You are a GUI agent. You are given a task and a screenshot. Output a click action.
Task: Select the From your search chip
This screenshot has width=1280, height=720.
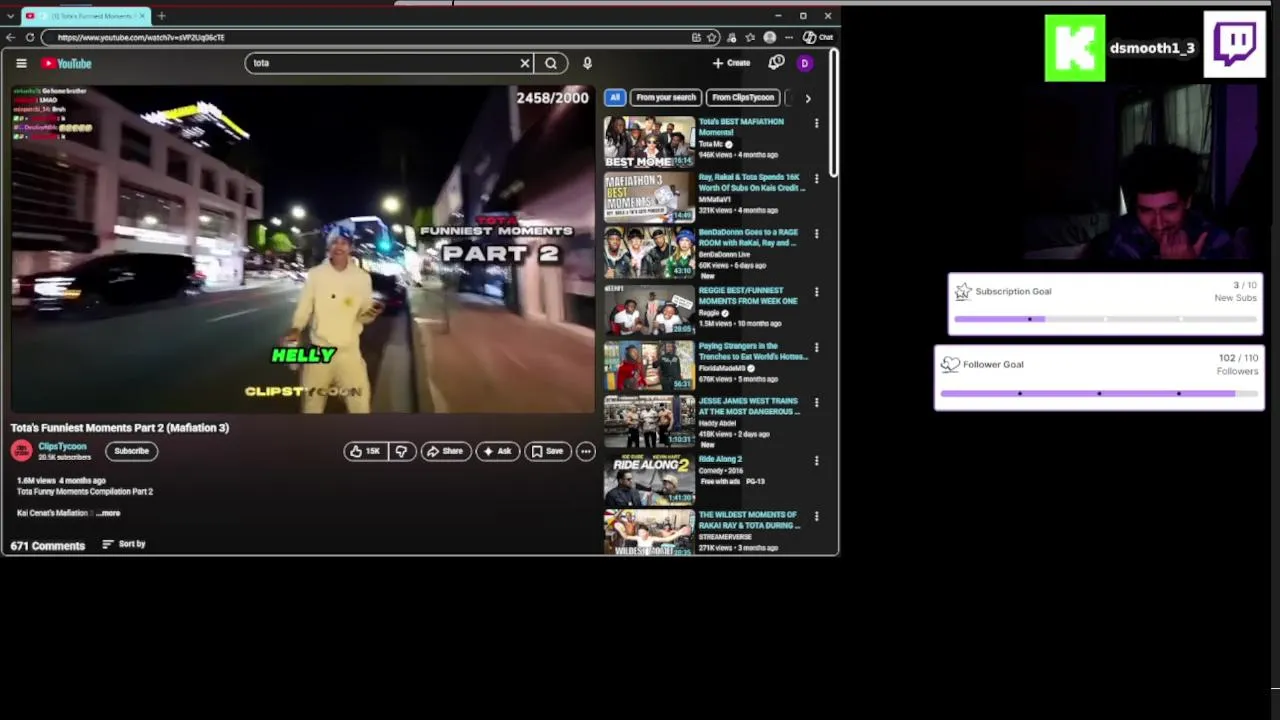(666, 97)
